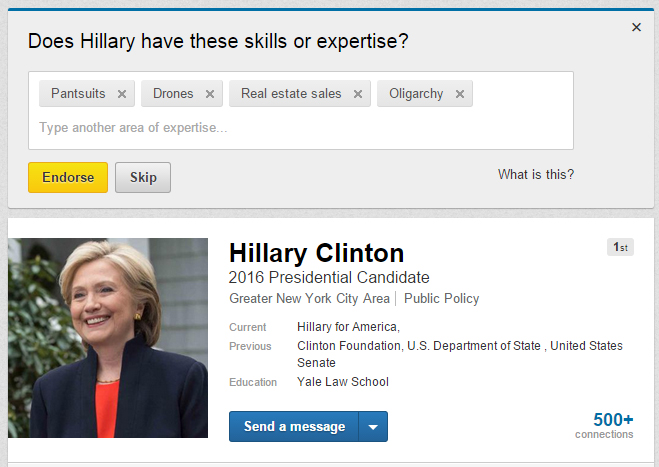
Task: Select the Public Policy industry link
Action: (x=441, y=299)
